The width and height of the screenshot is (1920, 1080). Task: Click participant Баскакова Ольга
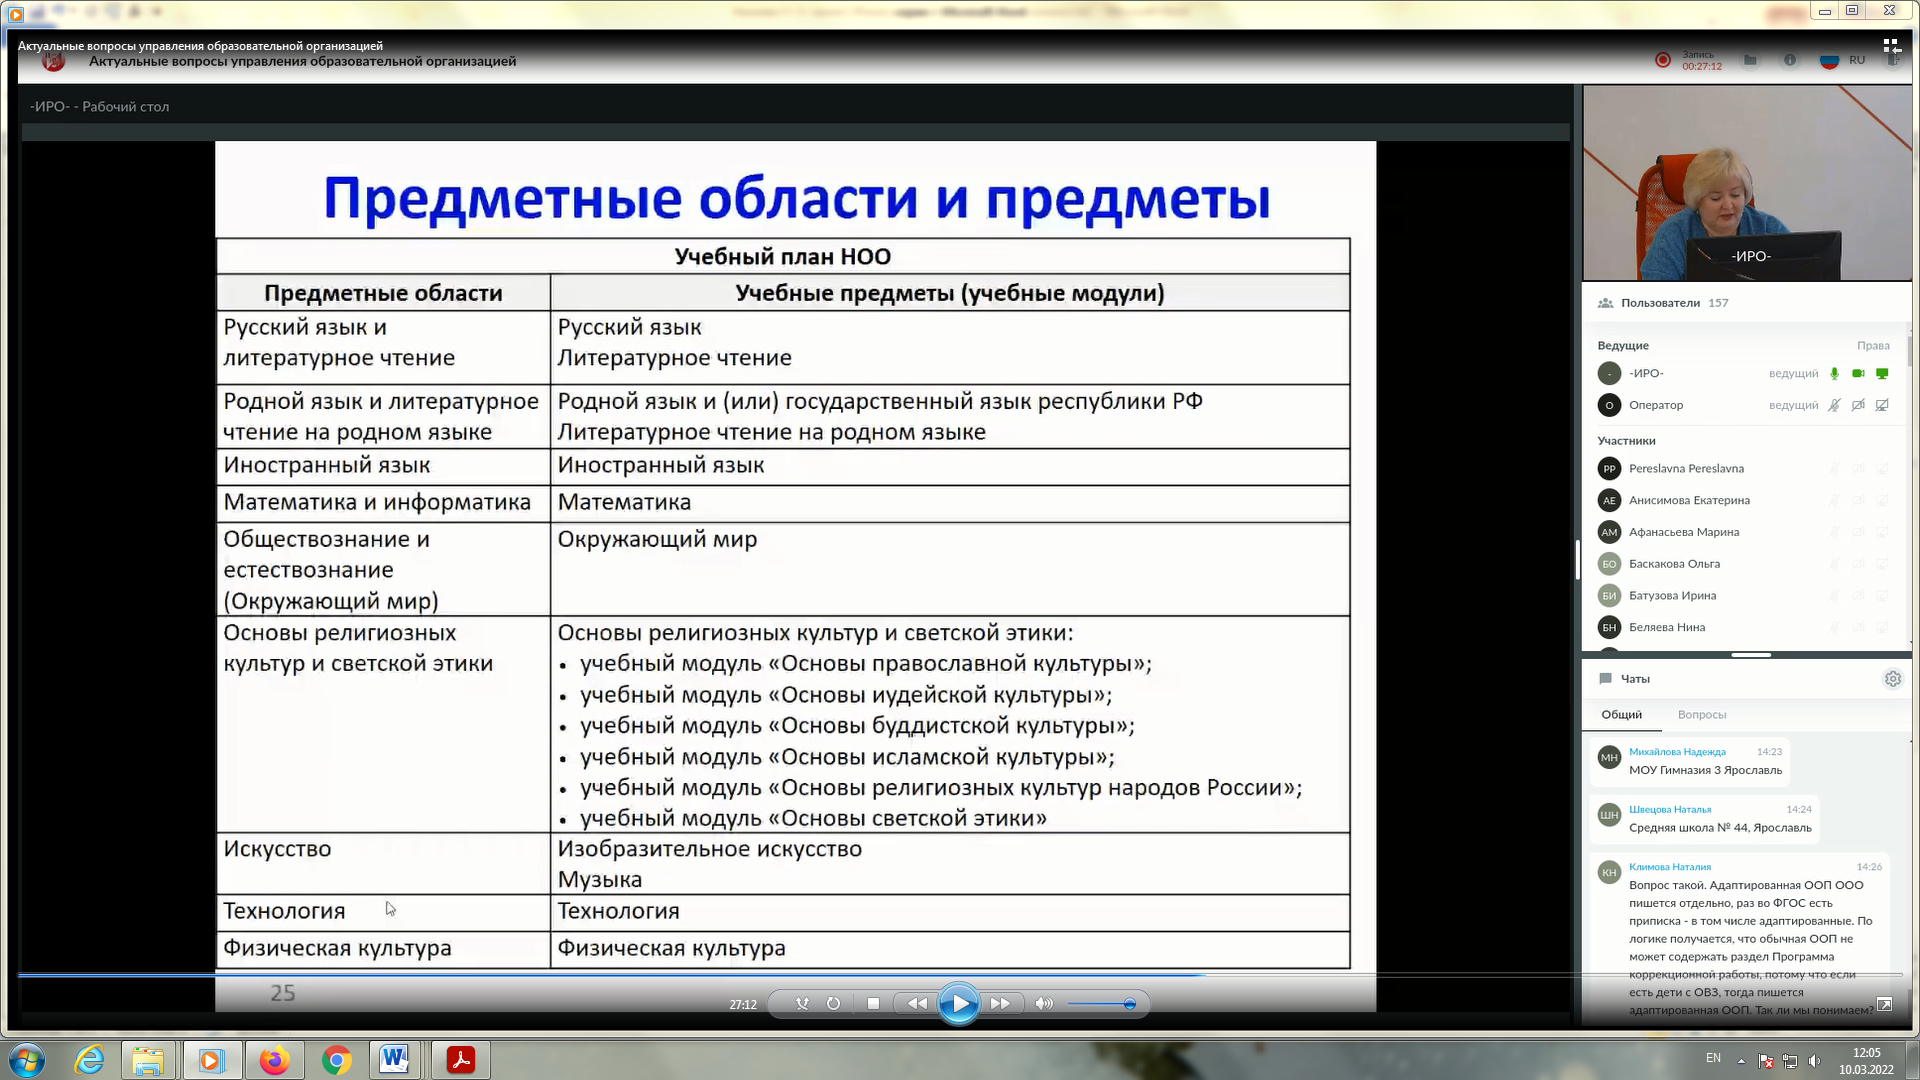point(1674,564)
